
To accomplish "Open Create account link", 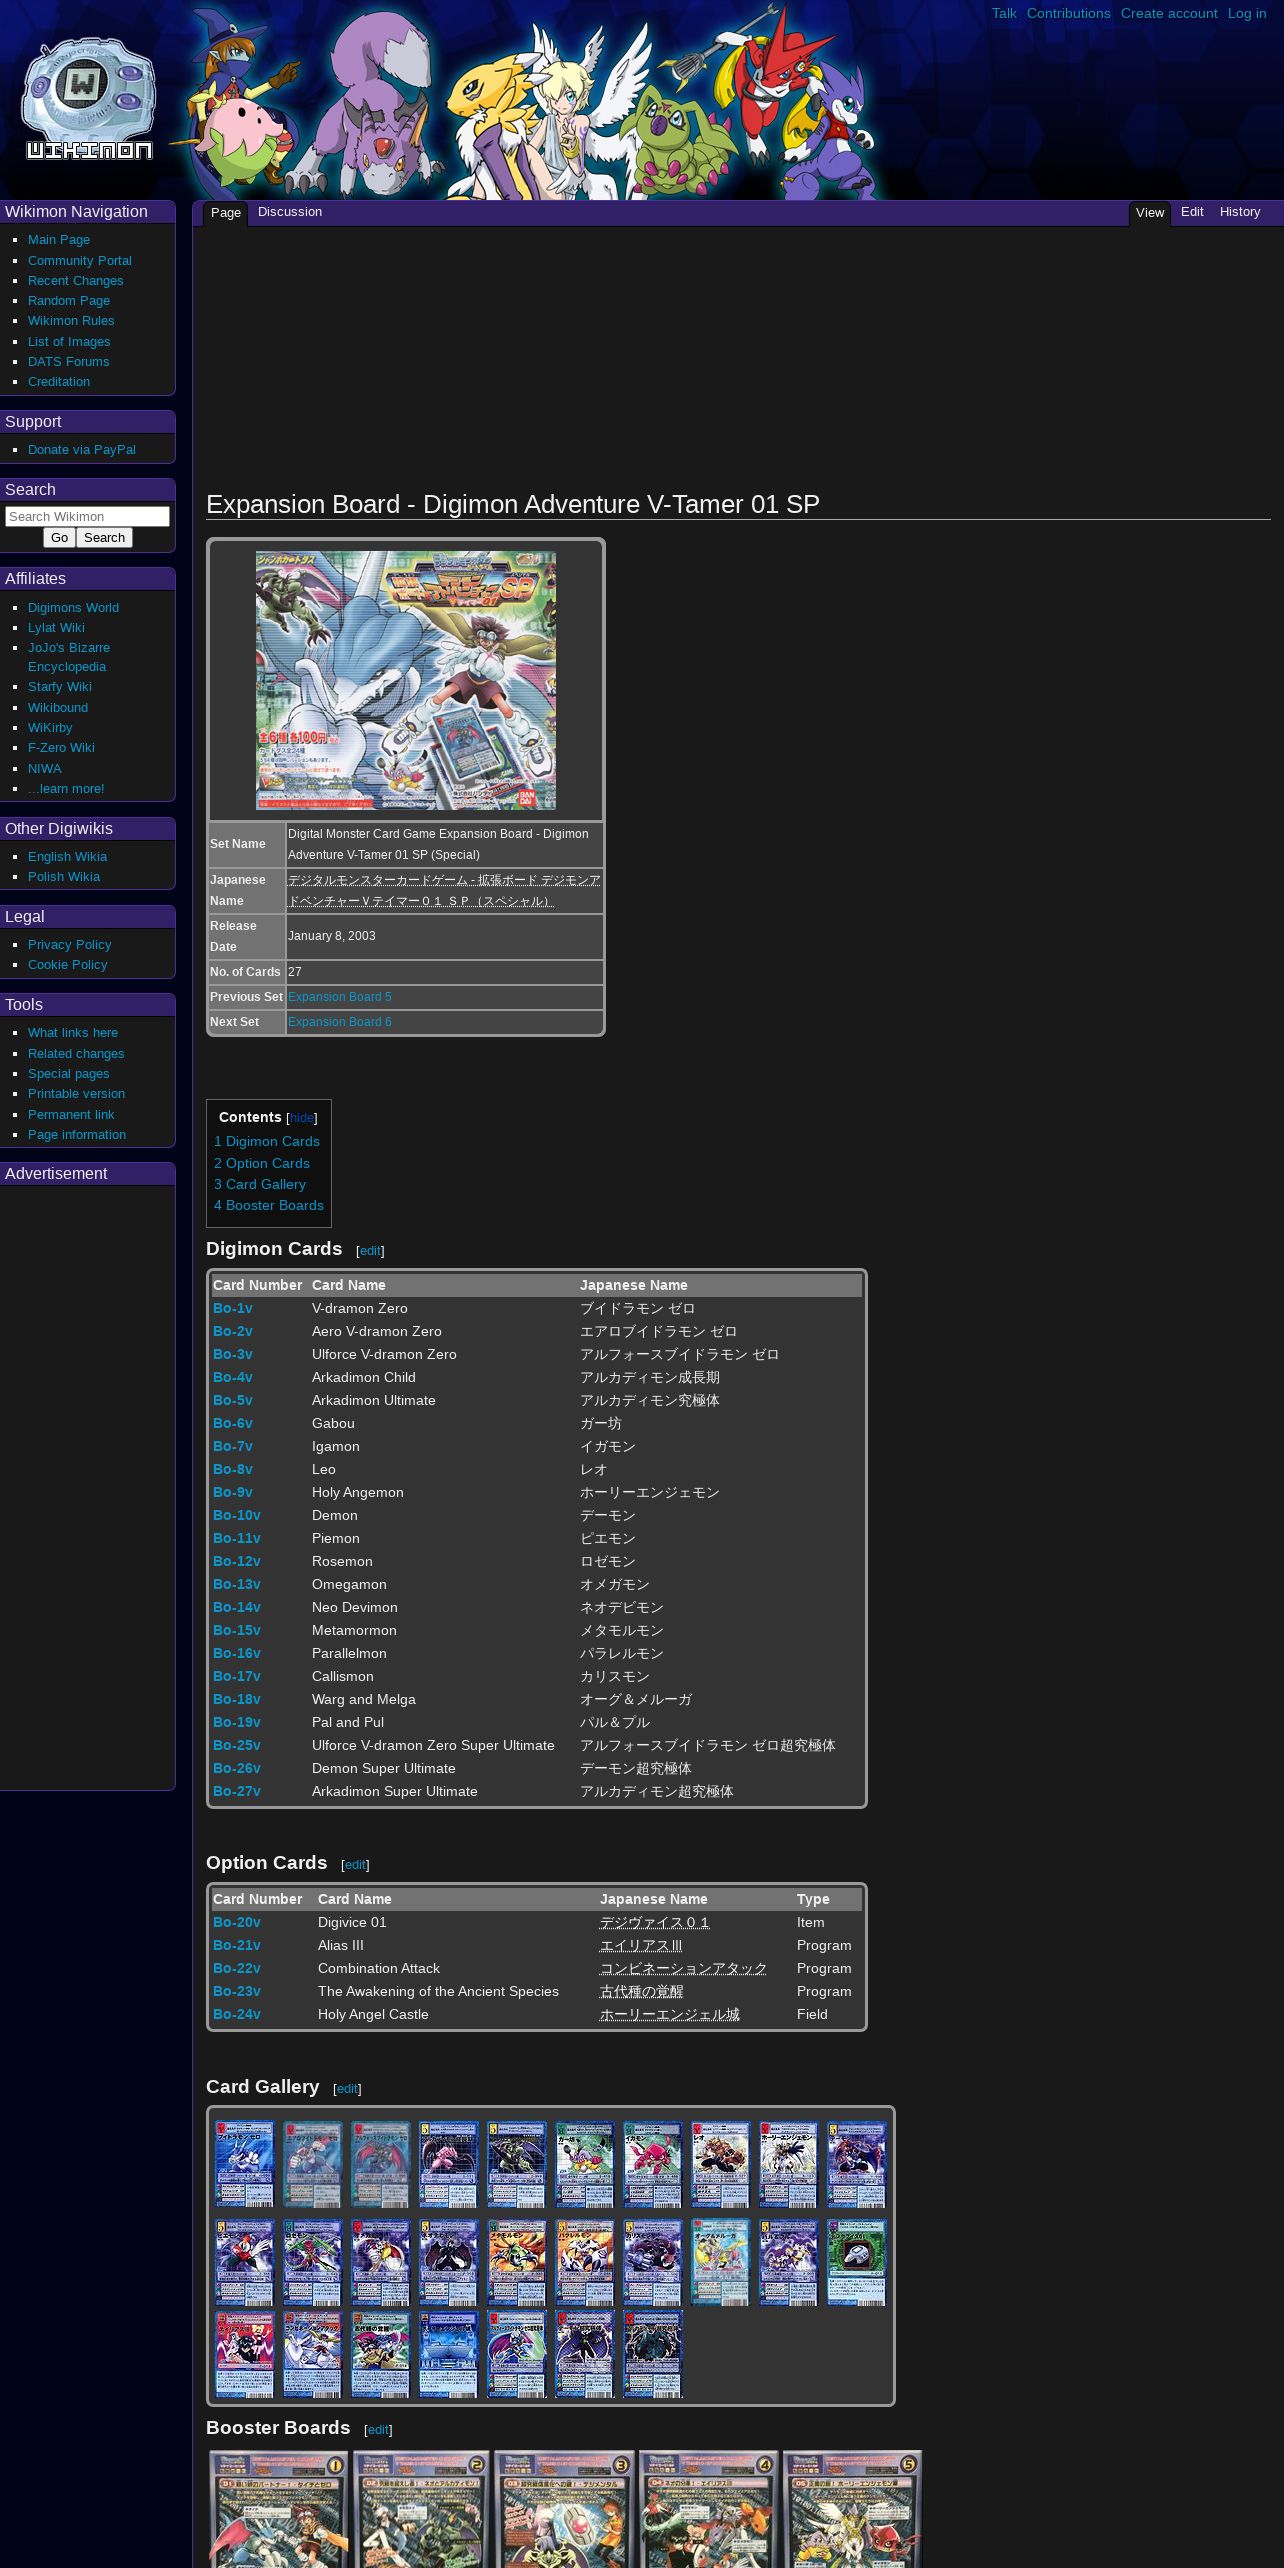I will pyautogui.click(x=1169, y=13).
